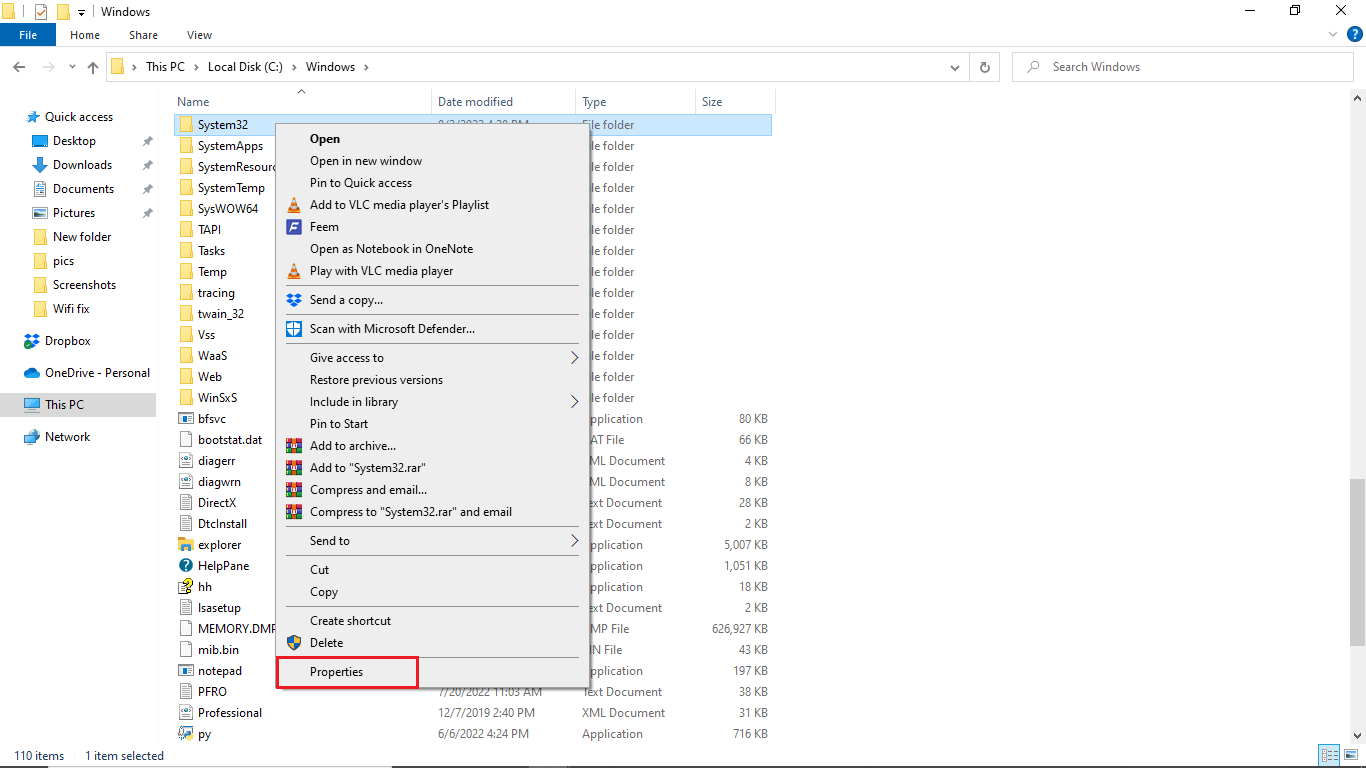Switch to the Share ribbon tab
The image size is (1366, 768).
[144, 35]
